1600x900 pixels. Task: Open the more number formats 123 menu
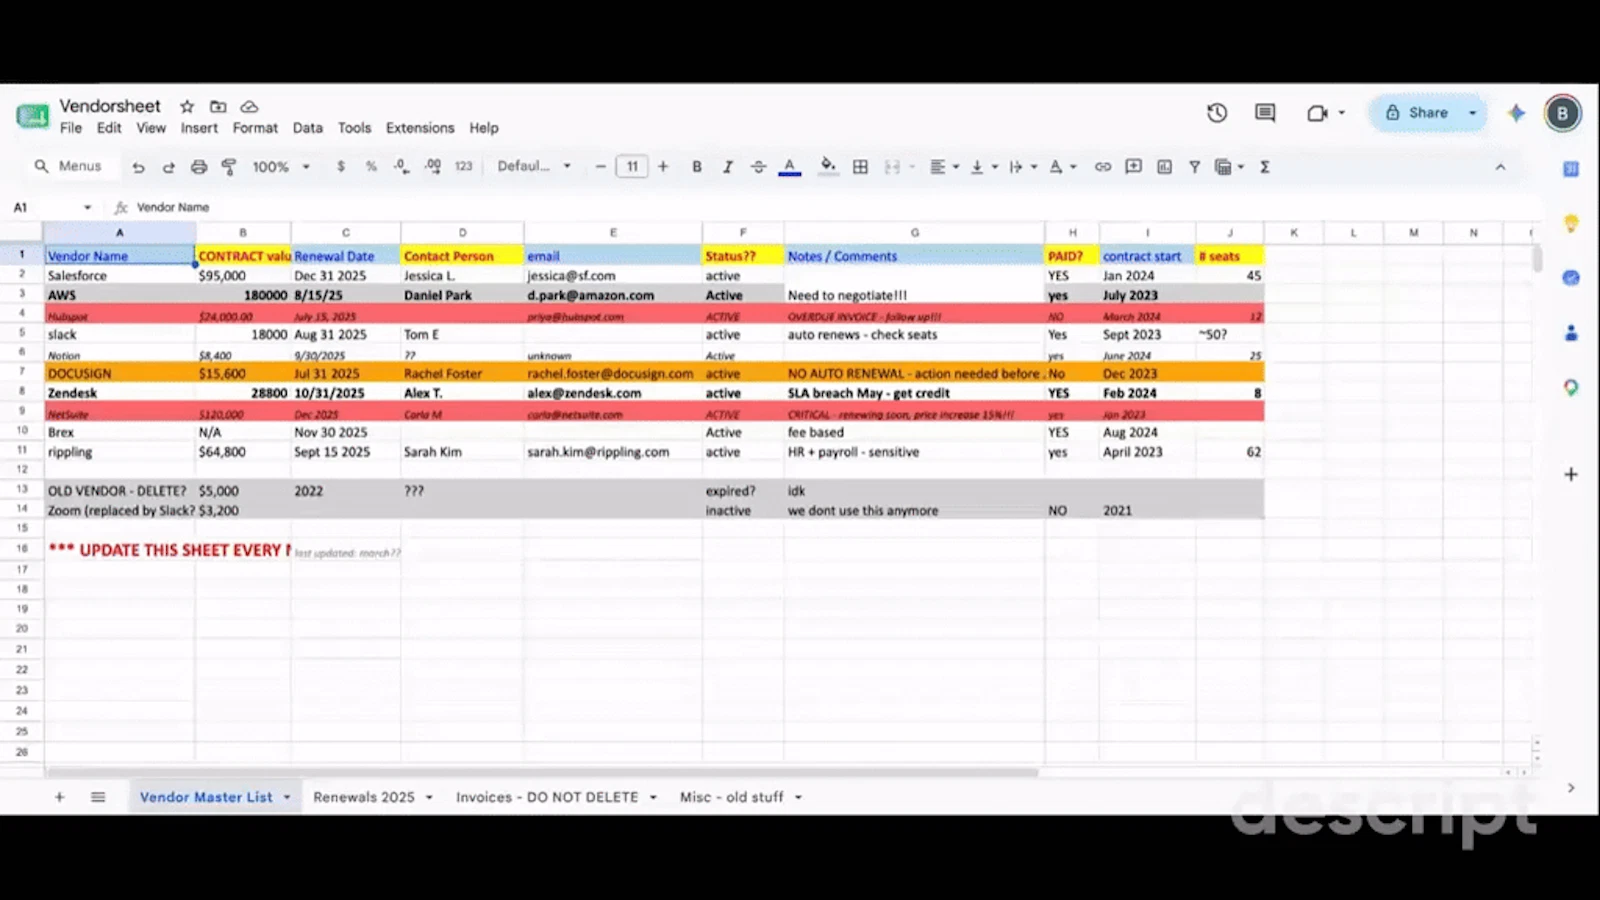tap(463, 167)
